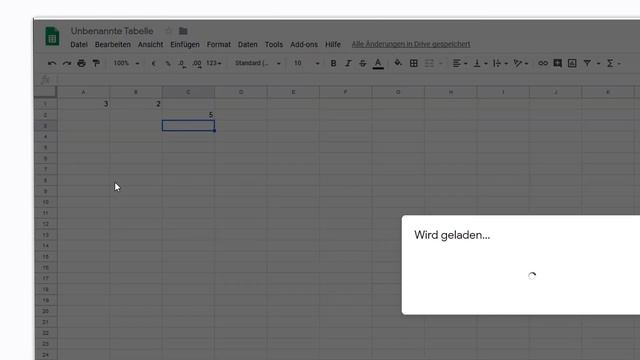Increase decimal places with the .00 icon
The height and width of the screenshot is (360, 640).
[x=197, y=64]
